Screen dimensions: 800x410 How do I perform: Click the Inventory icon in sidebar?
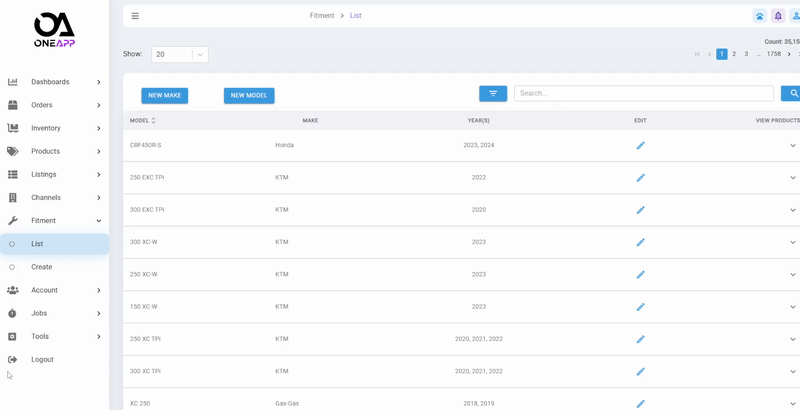point(13,128)
